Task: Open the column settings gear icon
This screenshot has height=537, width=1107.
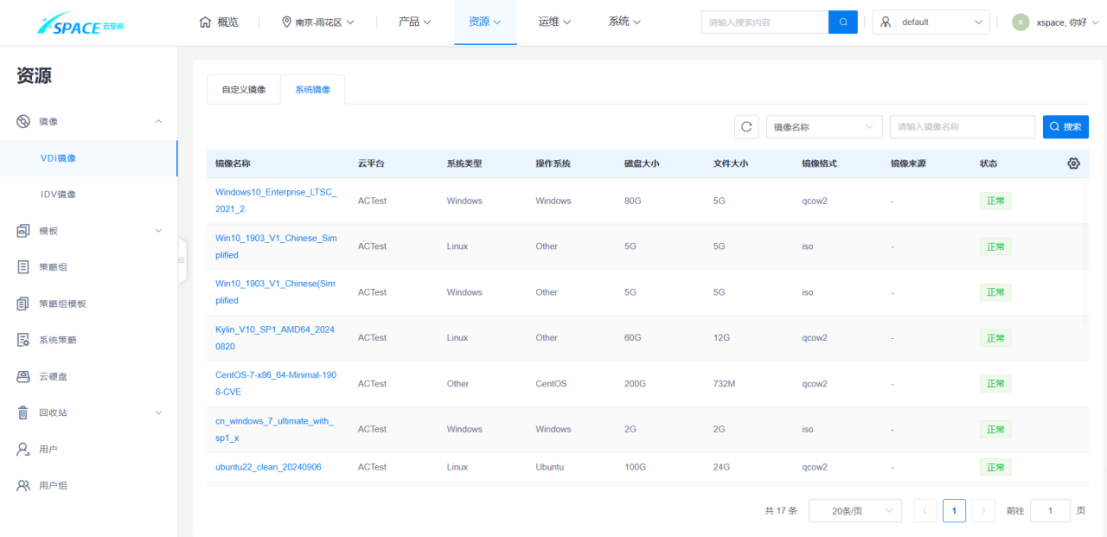Action: tap(1074, 163)
